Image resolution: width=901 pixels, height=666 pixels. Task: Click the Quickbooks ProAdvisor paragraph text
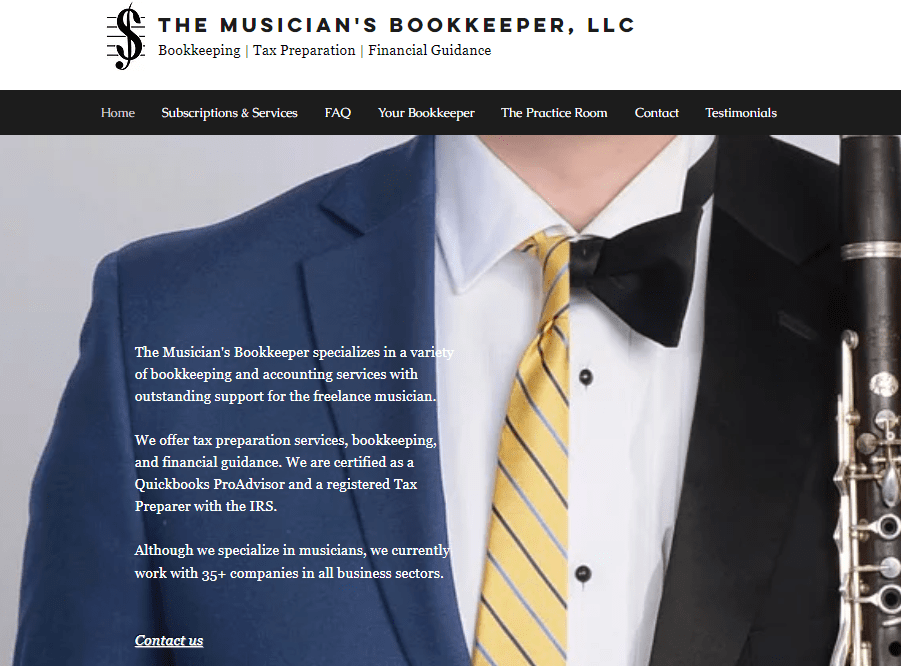286,473
